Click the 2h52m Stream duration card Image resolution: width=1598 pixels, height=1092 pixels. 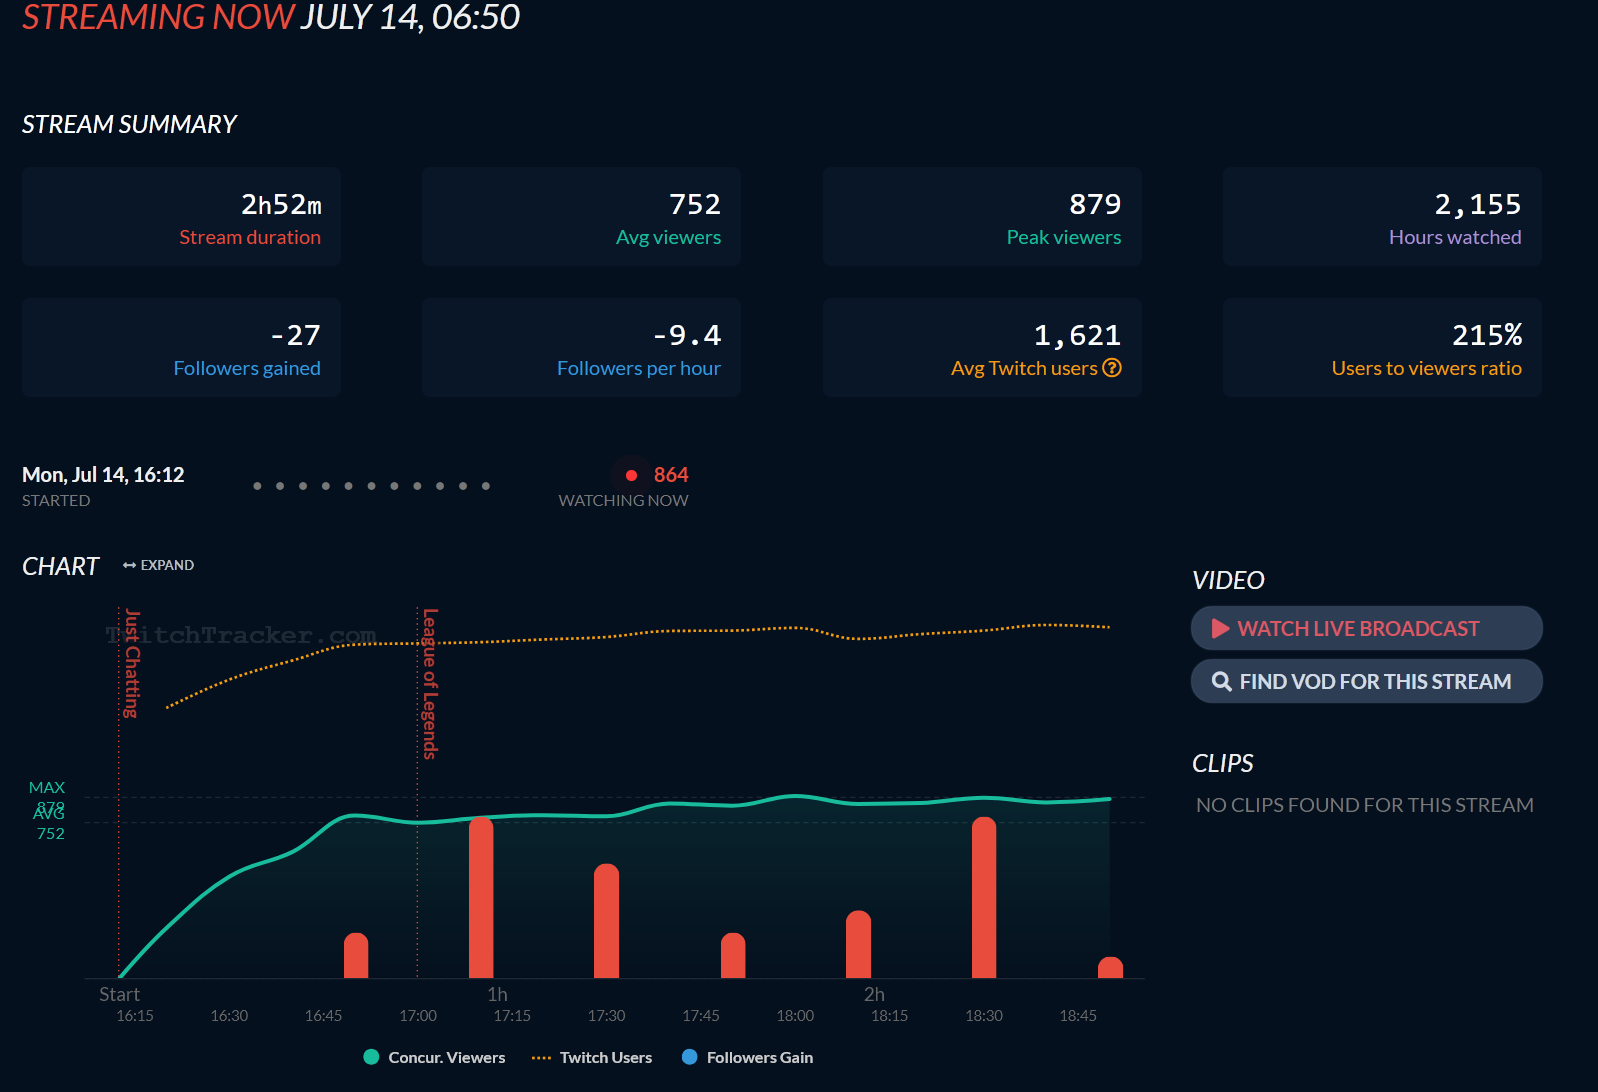pyautogui.click(x=181, y=217)
